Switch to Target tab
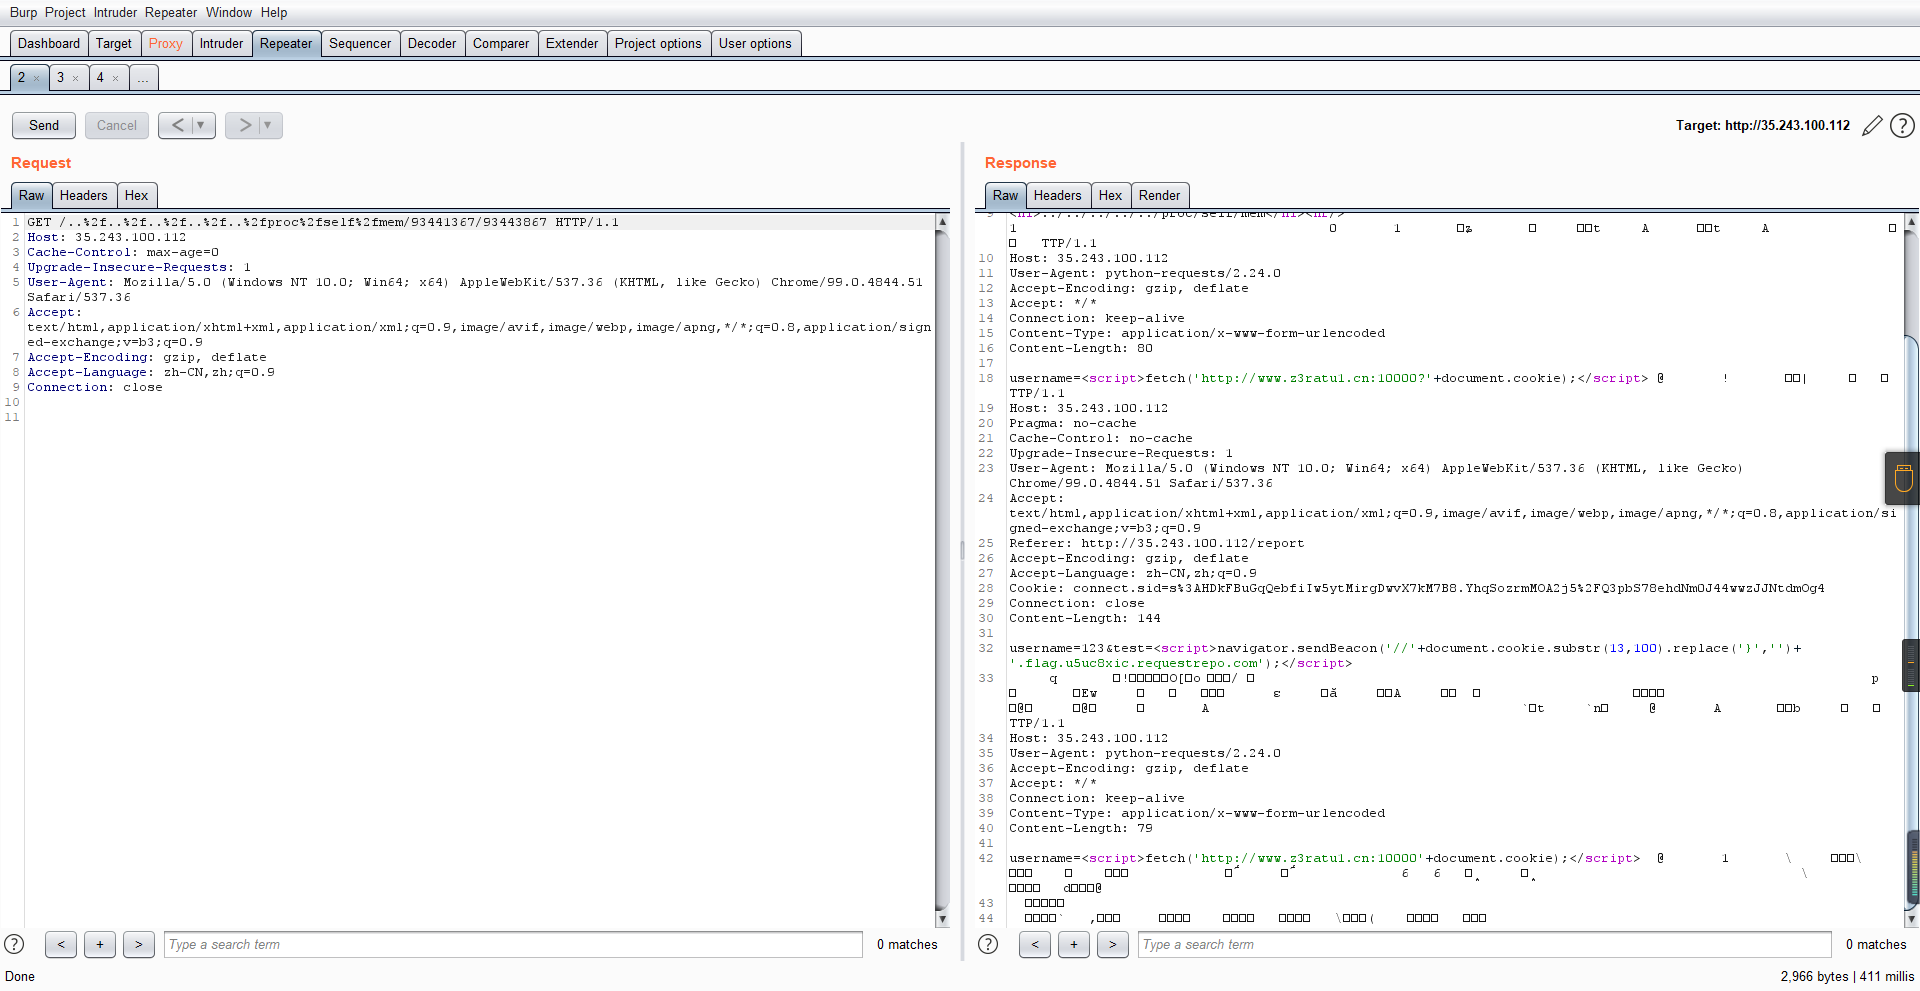The image size is (1920, 991). click(x=114, y=44)
